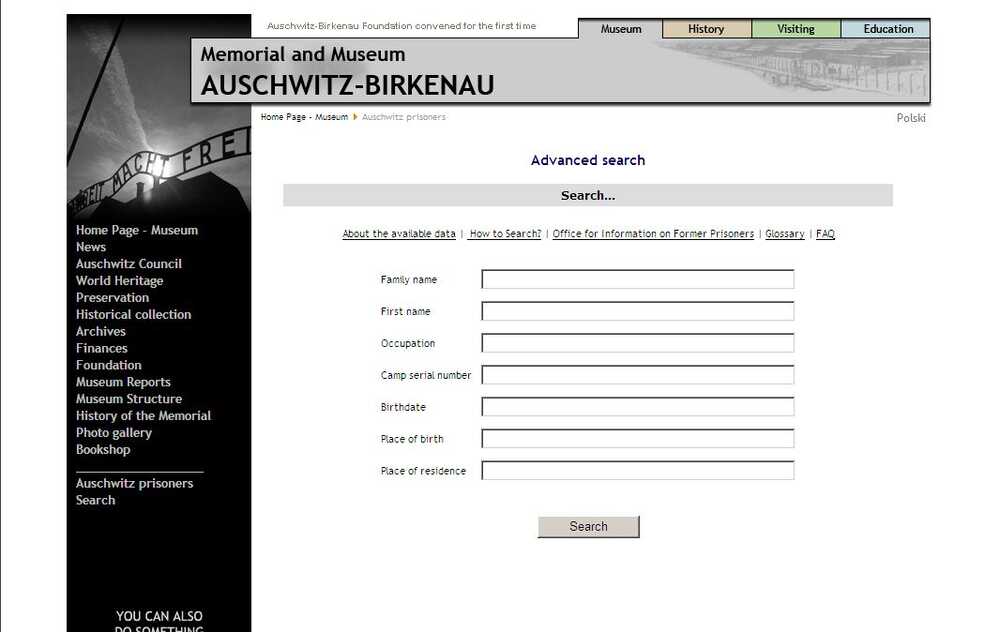The height and width of the screenshot is (632, 1000).
Task: Open Auschwitz Council sidebar link
Action: pos(129,264)
